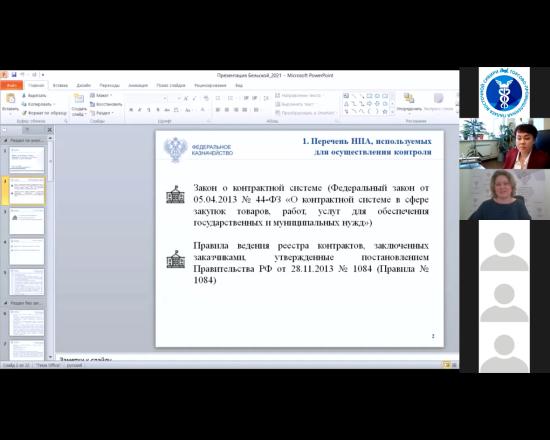Switch to the Home (Главная) tab

(36, 85)
